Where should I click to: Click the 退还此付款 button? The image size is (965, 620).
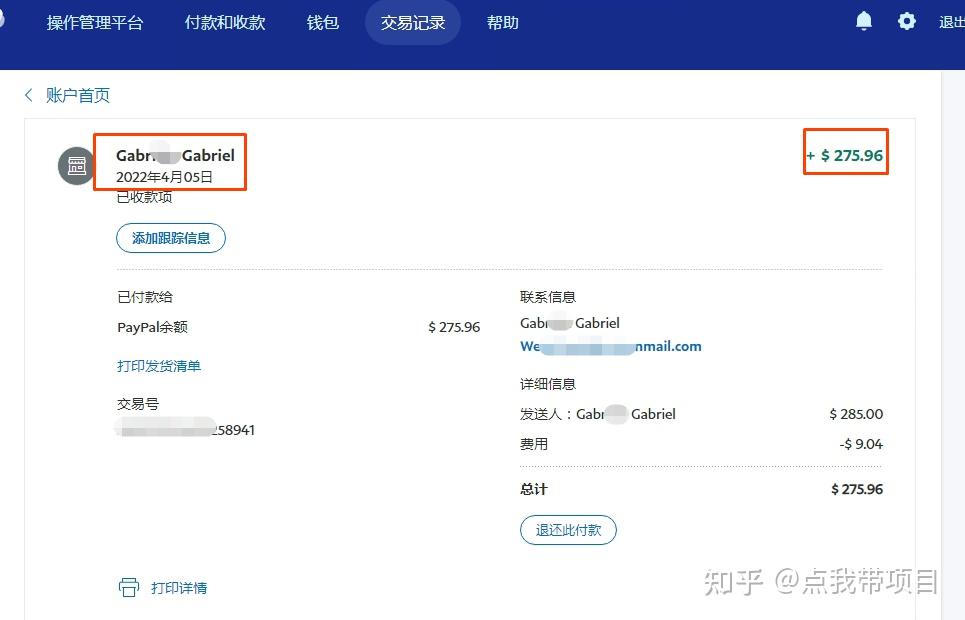click(x=568, y=530)
